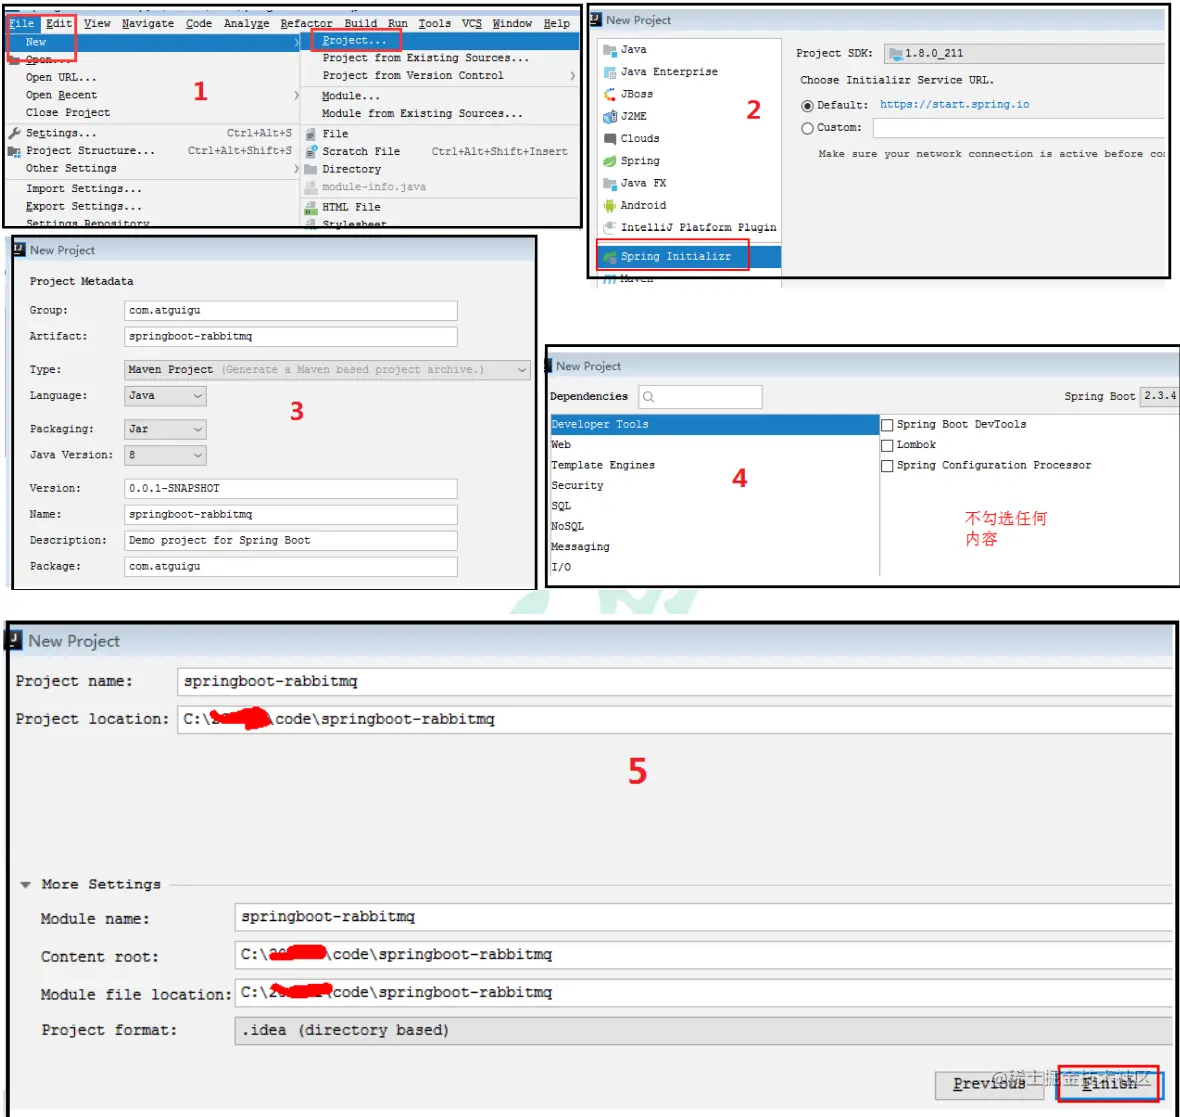This screenshot has width=1180, height=1117.
Task: Open the https://start.spring.io link
Action: [x=954, y=105]
